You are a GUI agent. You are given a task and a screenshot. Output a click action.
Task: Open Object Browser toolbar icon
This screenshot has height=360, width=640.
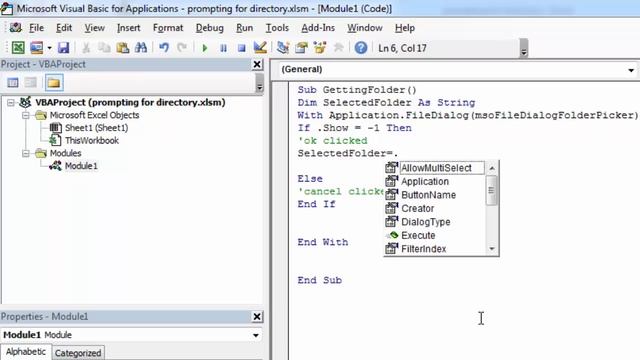[320, 48]
